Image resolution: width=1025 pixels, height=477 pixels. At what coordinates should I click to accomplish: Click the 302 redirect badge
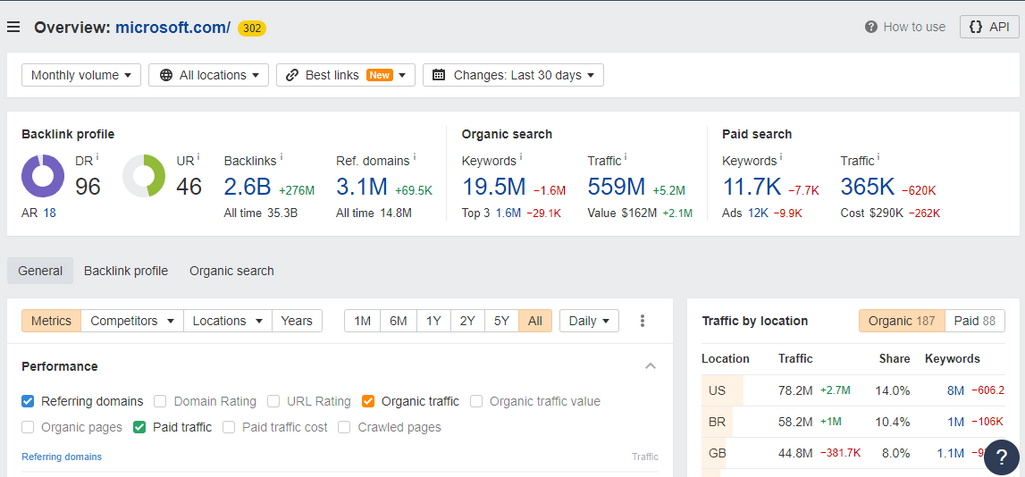pyautogui.click(x=252, y=28)
